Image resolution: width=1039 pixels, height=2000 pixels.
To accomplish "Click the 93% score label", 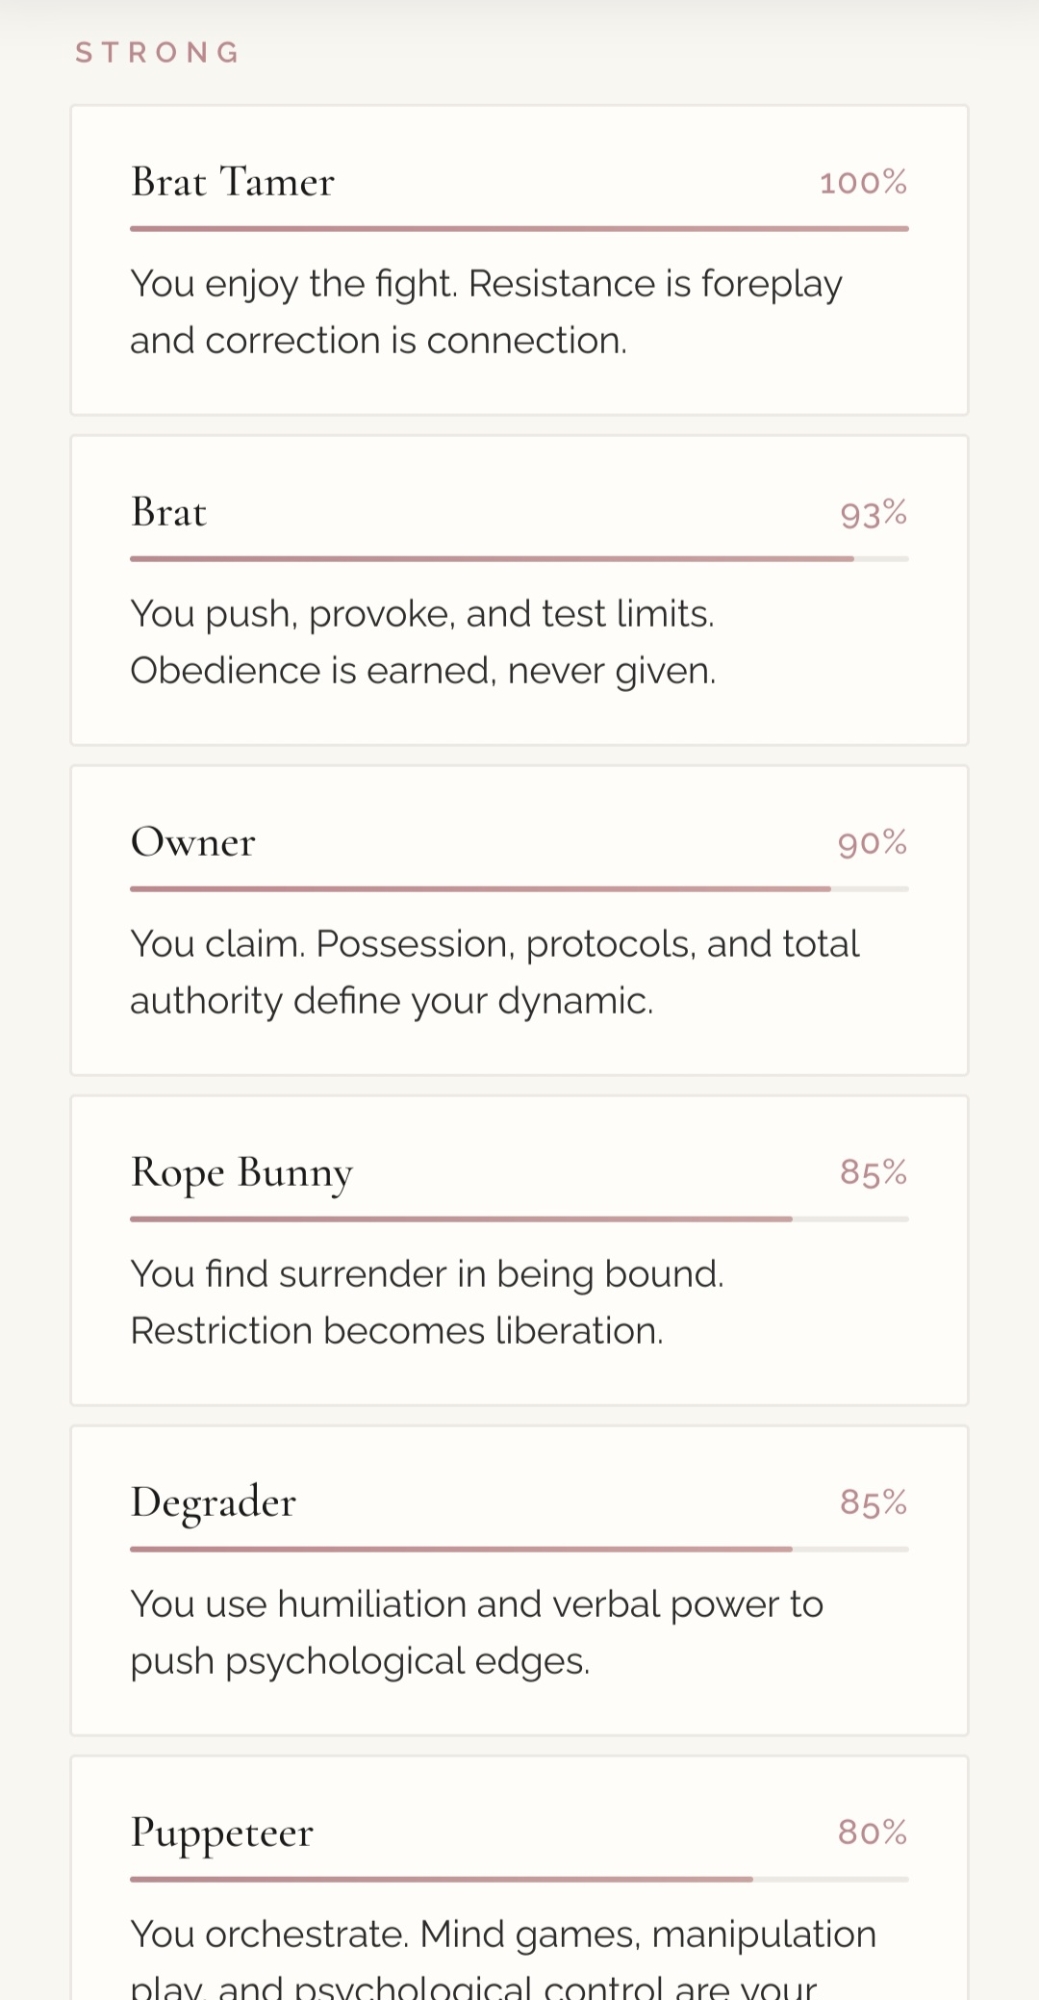I will 873,514.
